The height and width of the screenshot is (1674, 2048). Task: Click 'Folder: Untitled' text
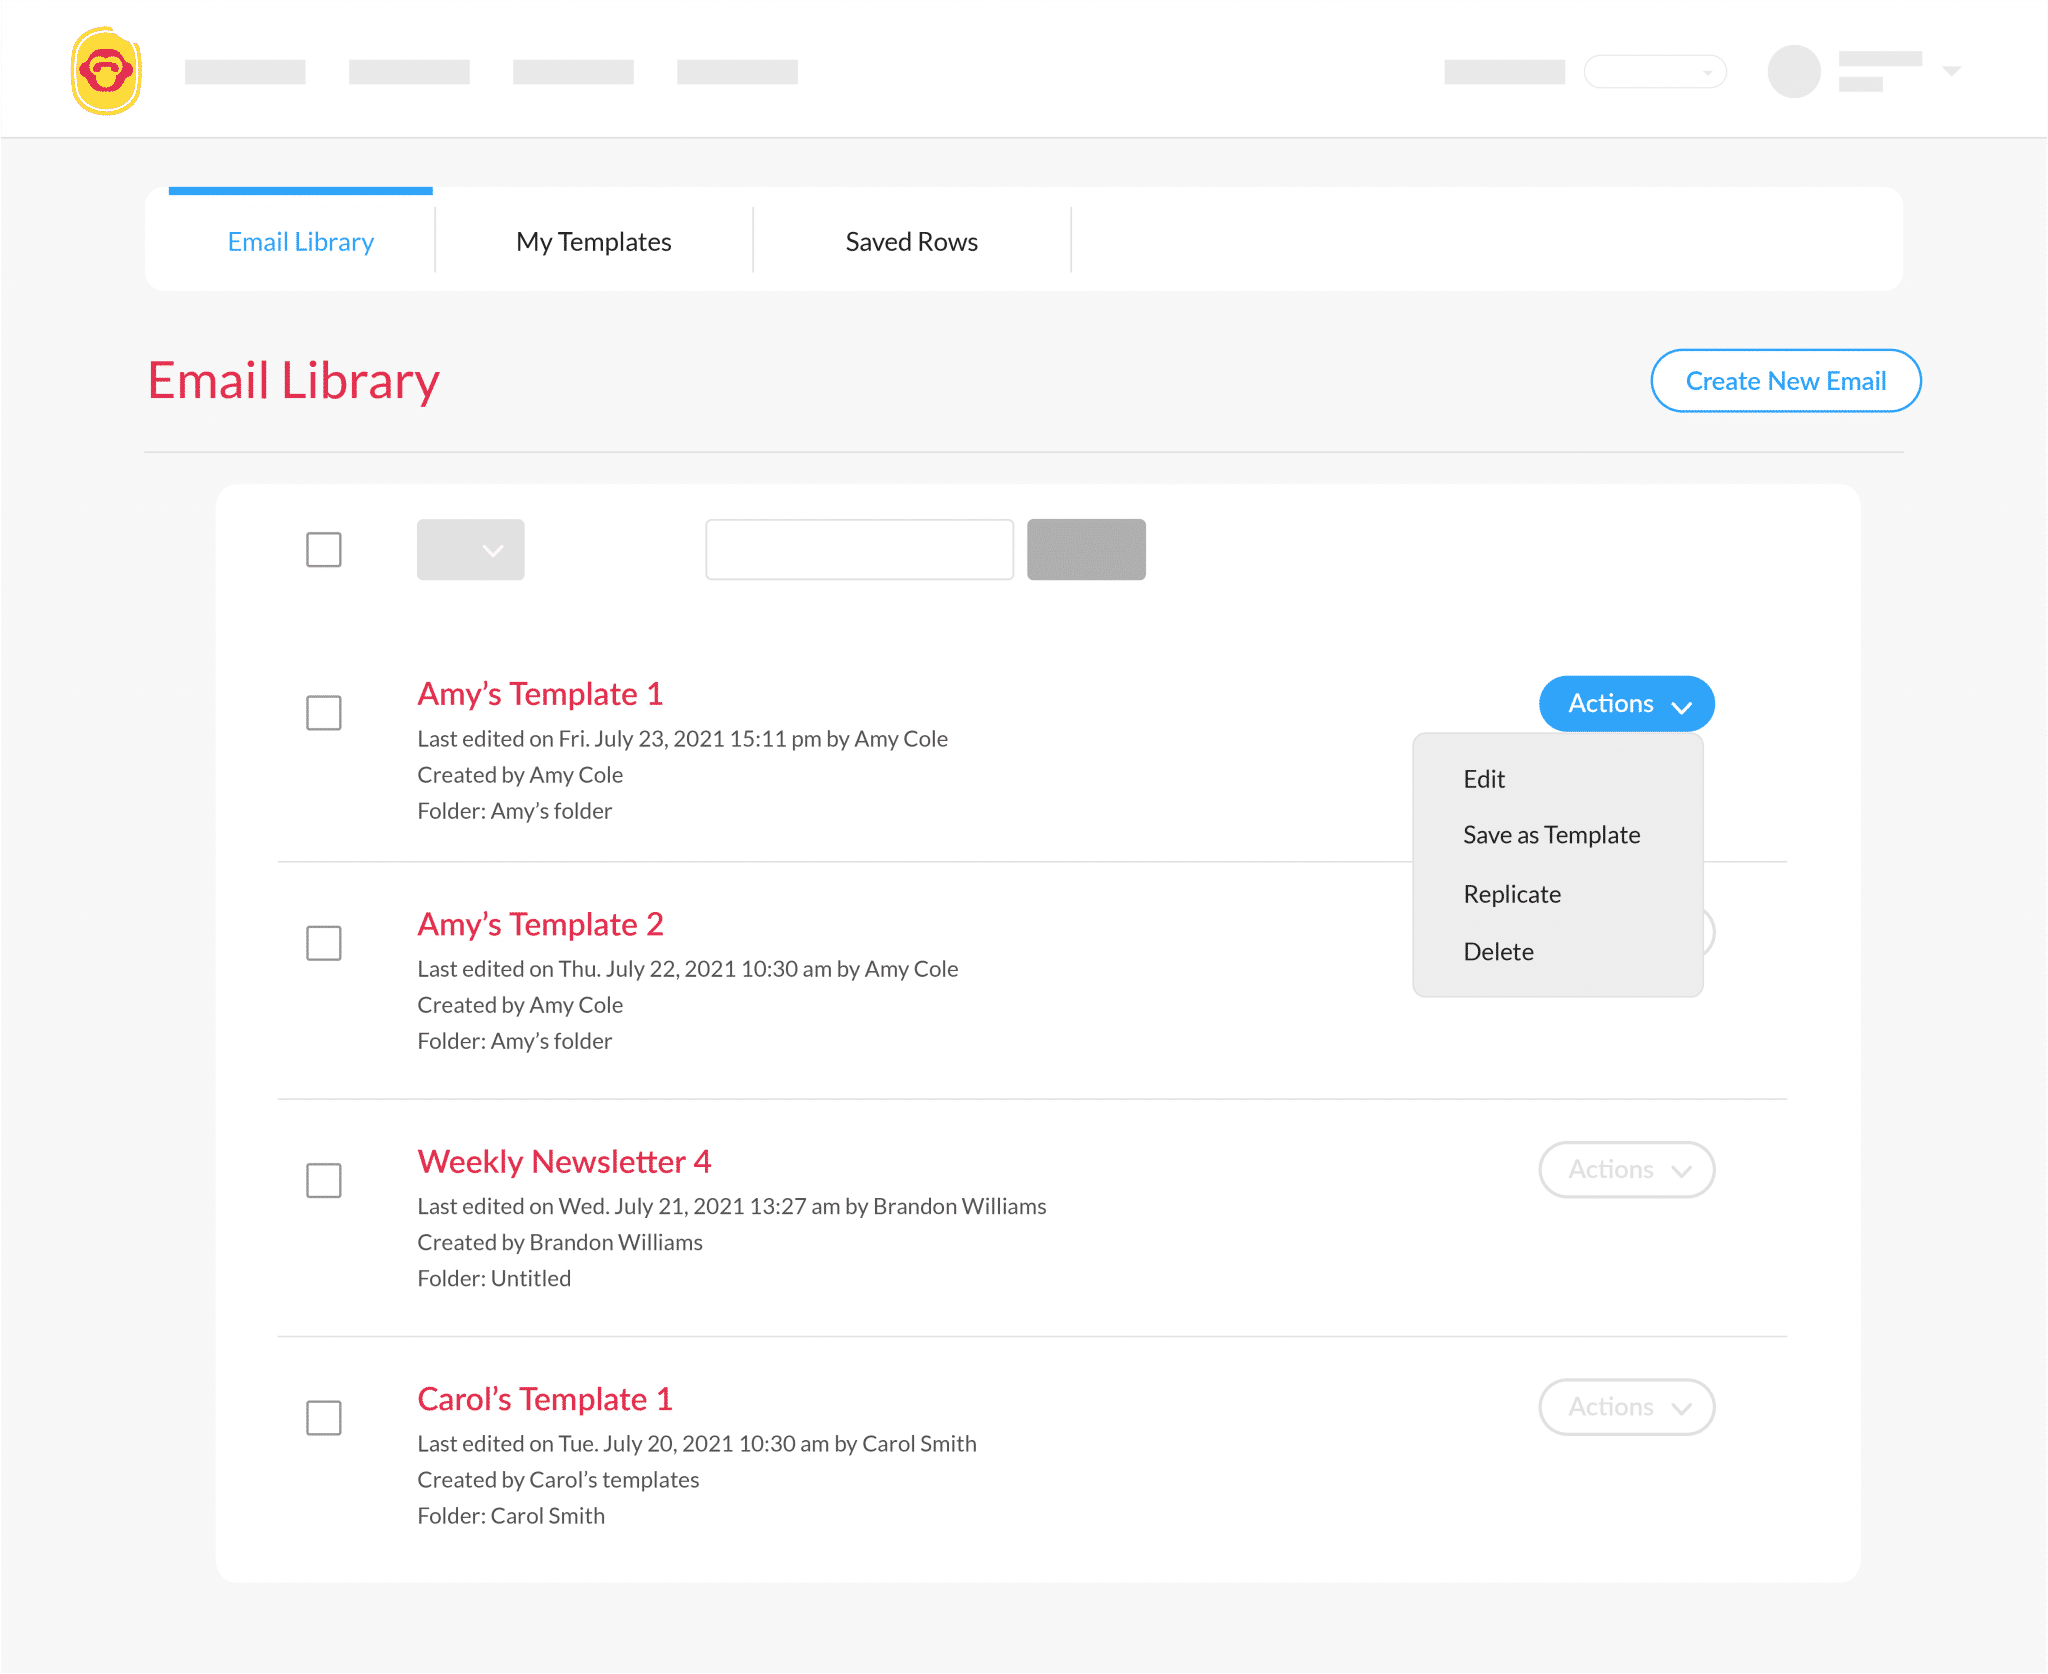click(494, 1278)
